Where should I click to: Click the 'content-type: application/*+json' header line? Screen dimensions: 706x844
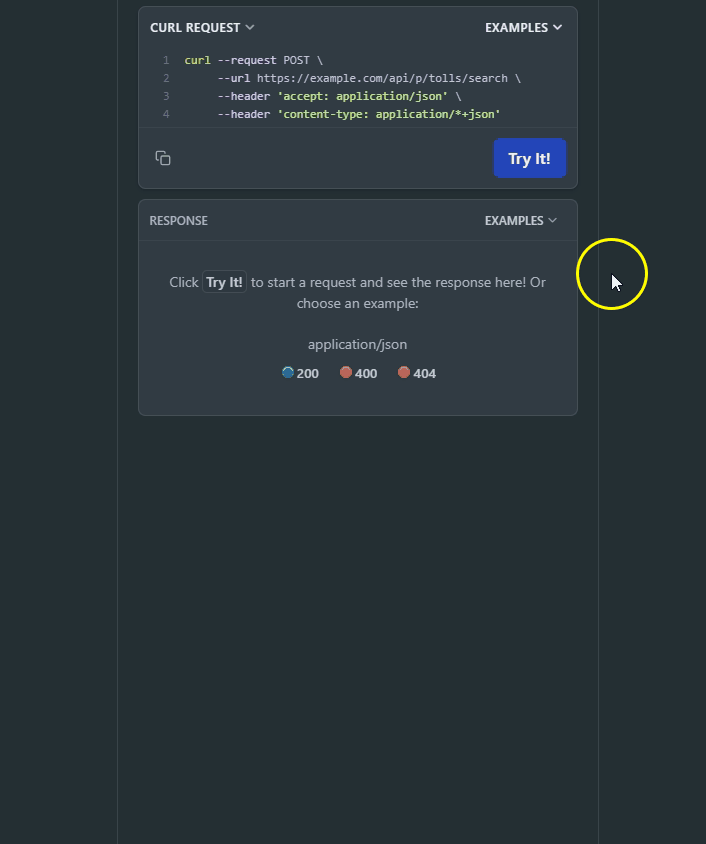tap(359, 114)
